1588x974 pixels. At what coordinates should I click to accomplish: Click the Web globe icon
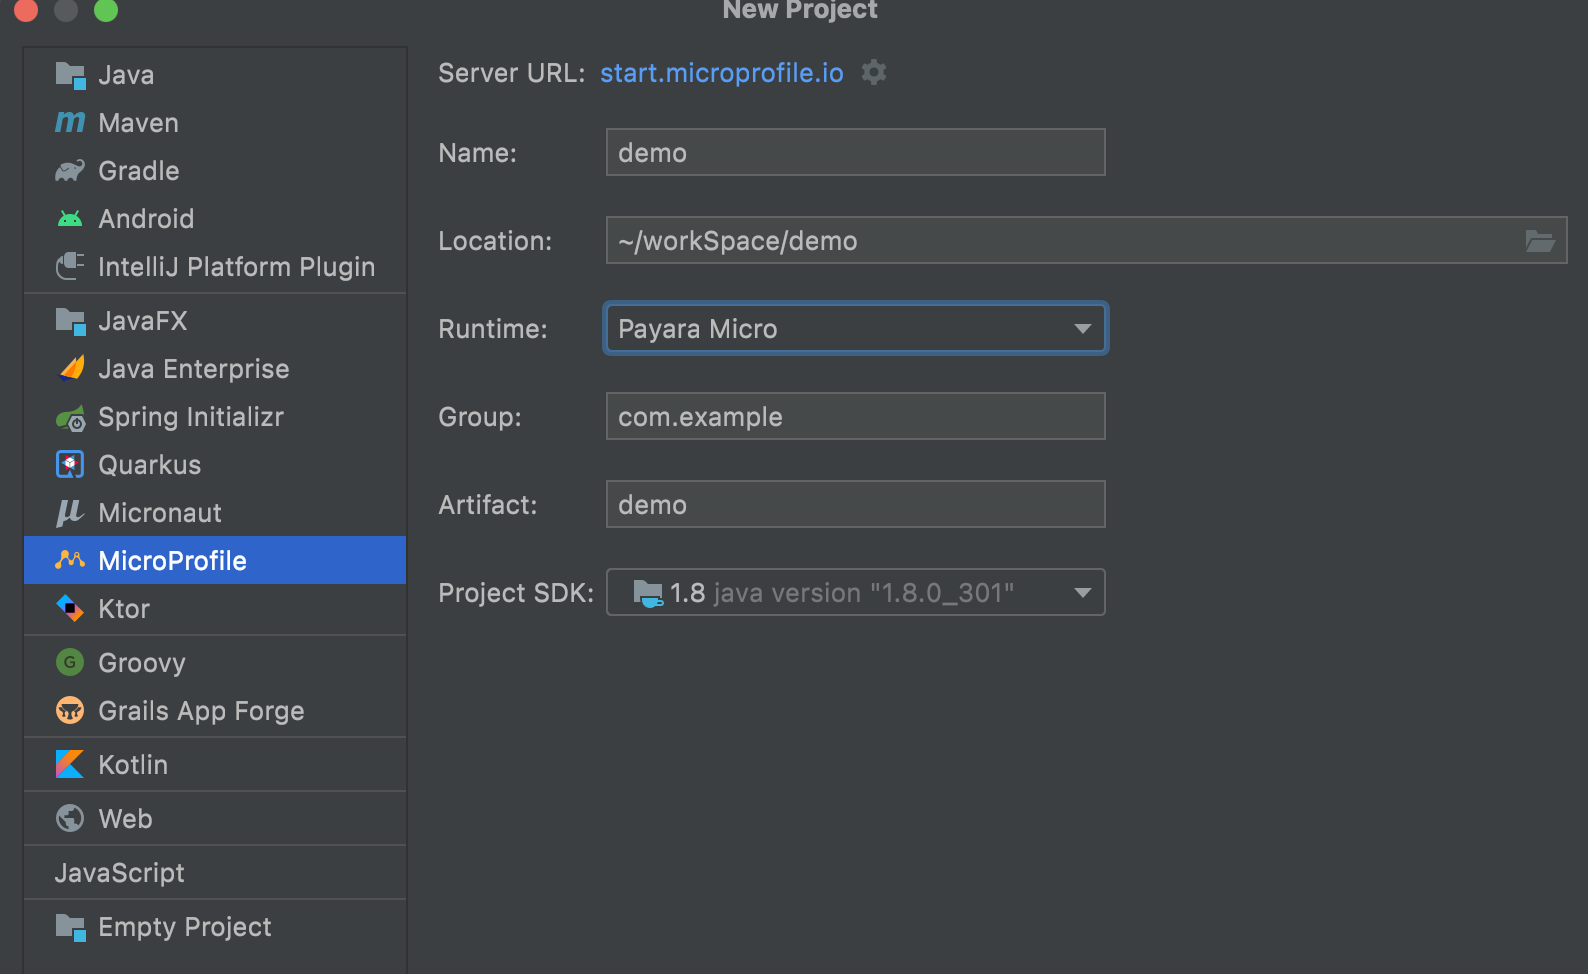click(70, 818)
